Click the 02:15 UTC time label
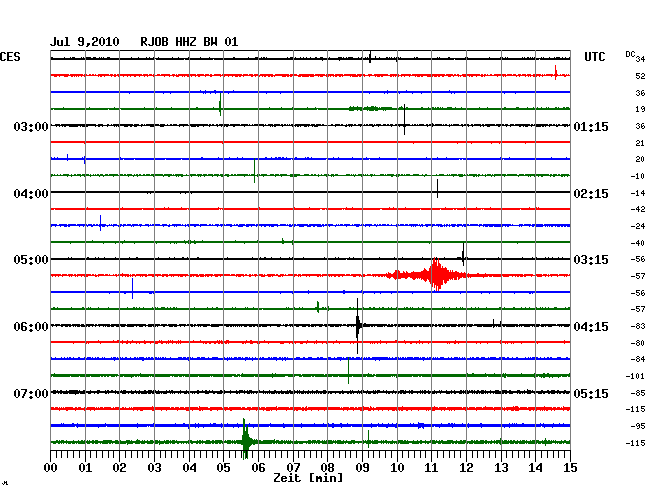The height and width of the screenshot is (494, 650). (591, 194)
